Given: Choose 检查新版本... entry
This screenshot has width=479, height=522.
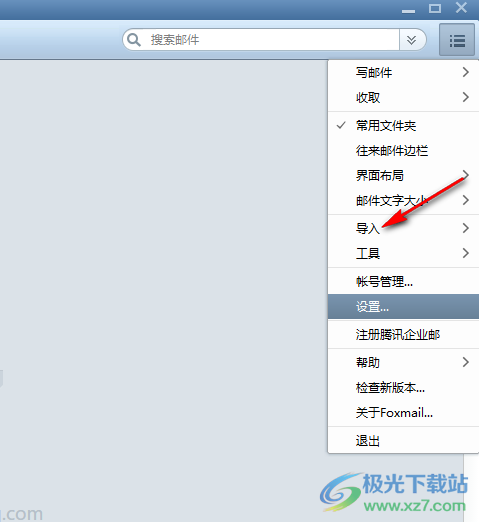Looking at the screenshot, I should click(403, 388).
